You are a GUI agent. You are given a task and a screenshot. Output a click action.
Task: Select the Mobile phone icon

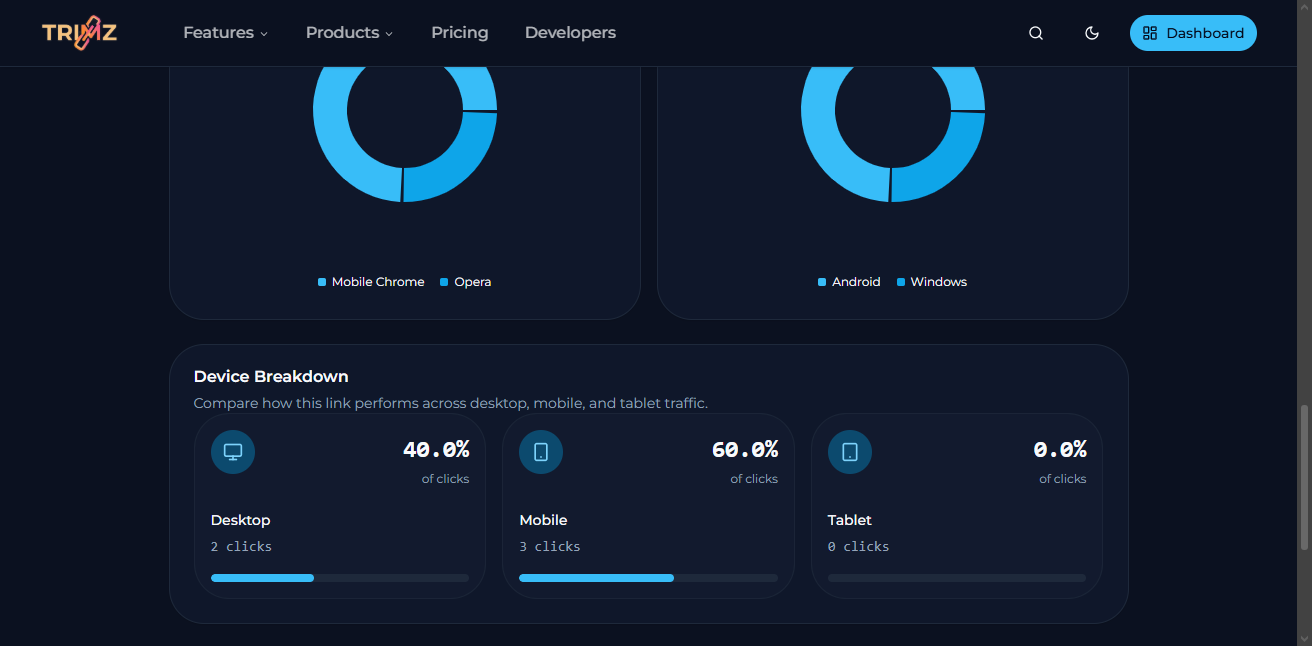tap(541, 451)
